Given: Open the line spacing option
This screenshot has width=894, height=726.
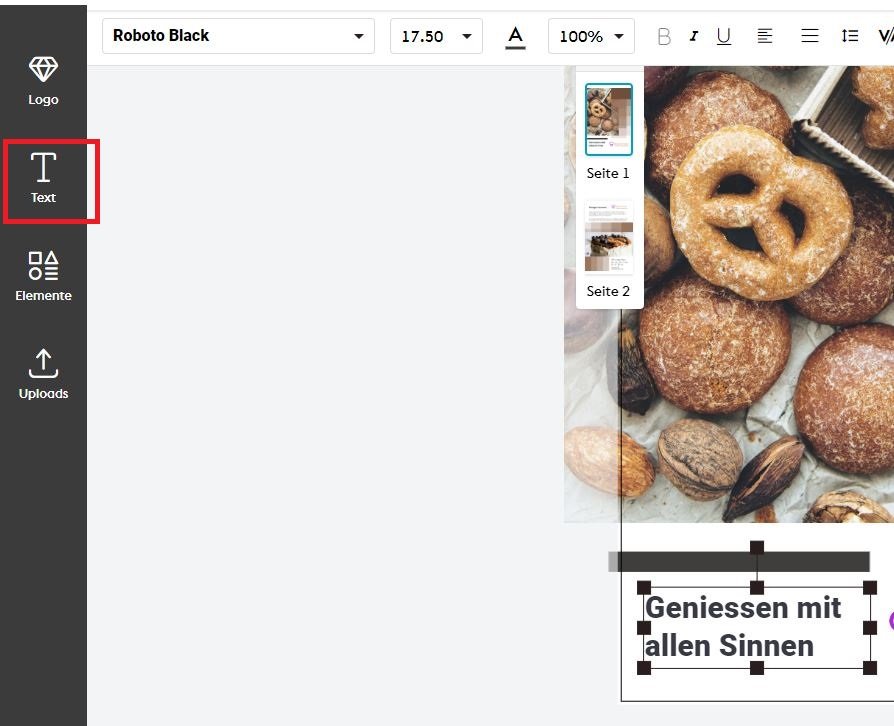Looking at the screenshot, I should pos(849,36).
